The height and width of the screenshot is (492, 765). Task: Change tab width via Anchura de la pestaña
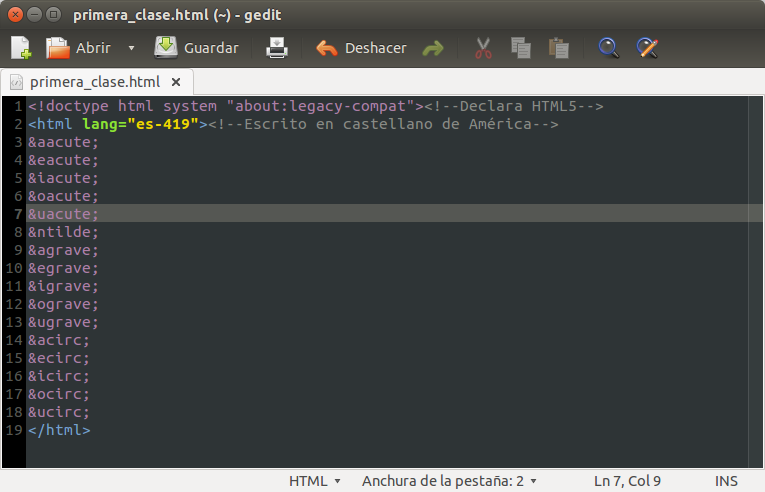click(x=449, y=481)
